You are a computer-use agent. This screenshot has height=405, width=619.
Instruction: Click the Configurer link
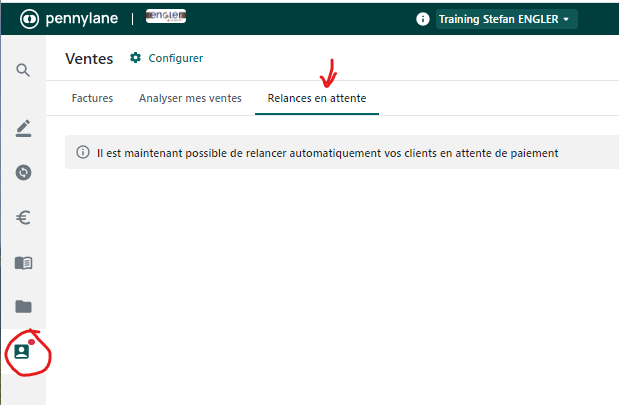coord(175,58)
